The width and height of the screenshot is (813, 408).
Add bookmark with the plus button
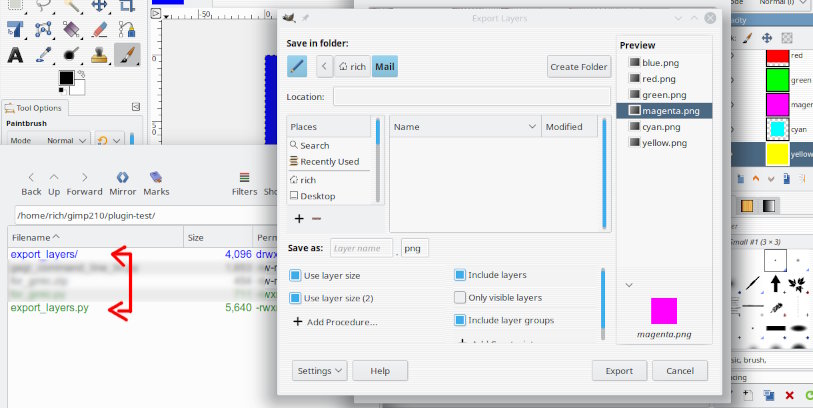click(299, 219)
